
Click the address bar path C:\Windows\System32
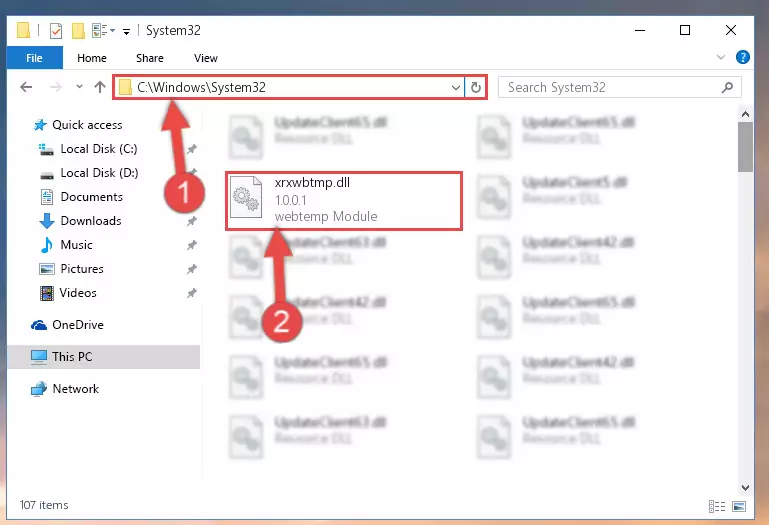pos(201,87)
